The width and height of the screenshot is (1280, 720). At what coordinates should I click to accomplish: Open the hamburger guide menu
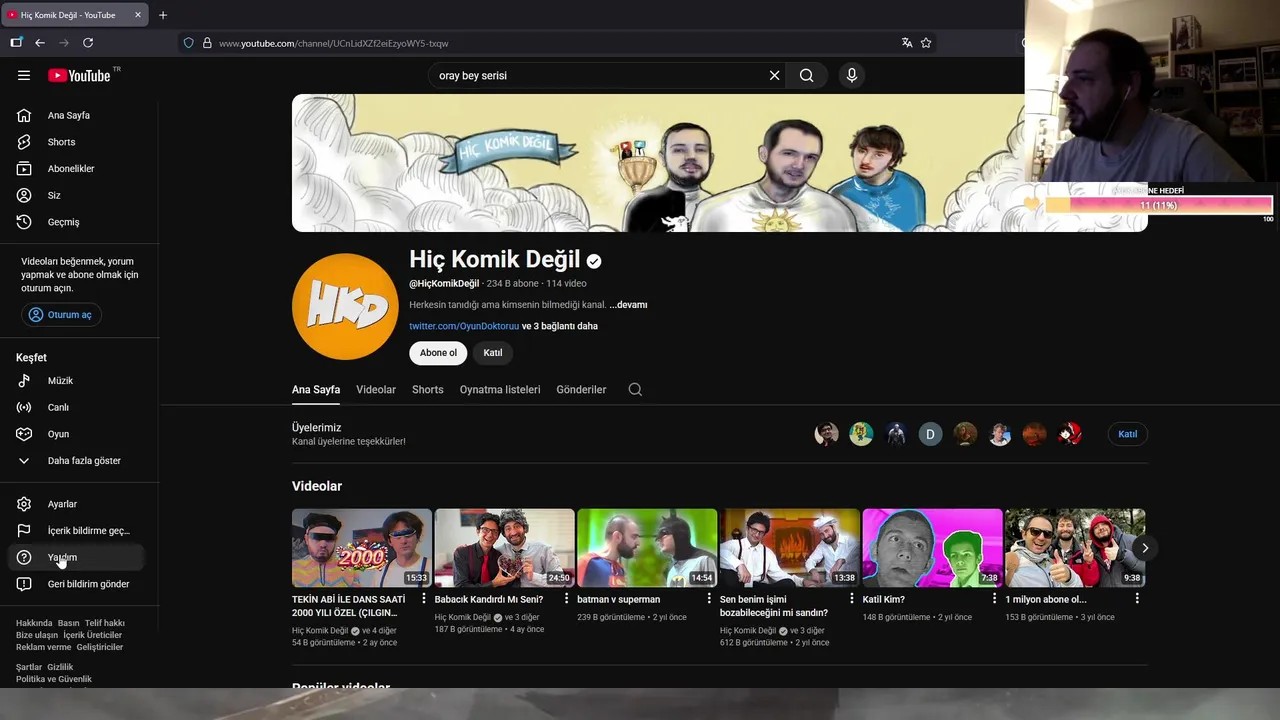pyautogui.click(x=24, y=75)
